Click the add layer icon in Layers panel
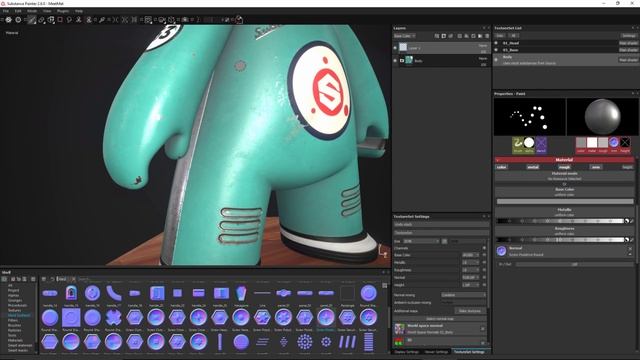Image resolution: width=640 pixels, height=360 pixels. pyautogui.click(x=460, y=36)
